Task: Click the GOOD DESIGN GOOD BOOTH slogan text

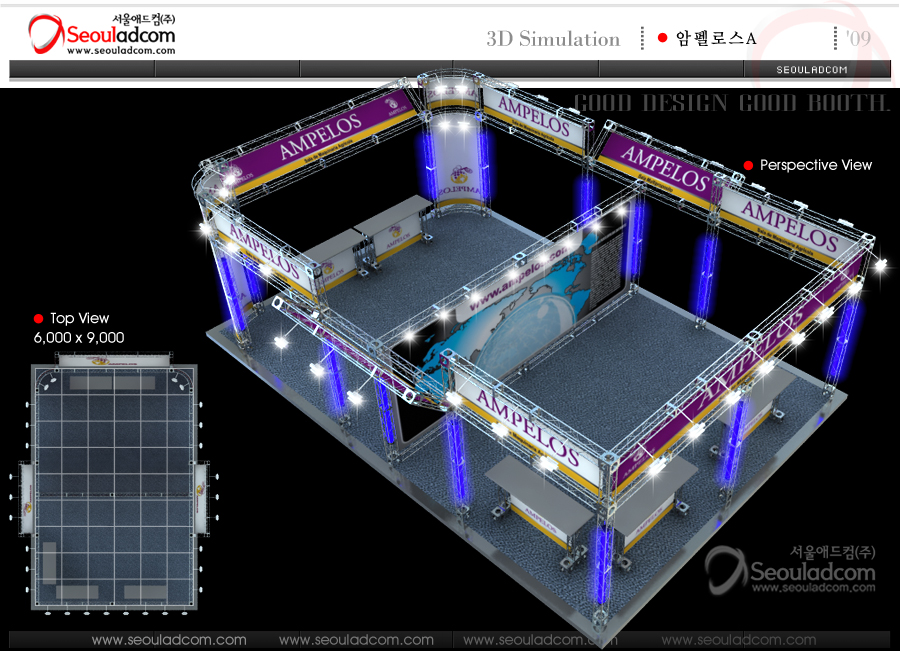Action: tap(731, 103)
